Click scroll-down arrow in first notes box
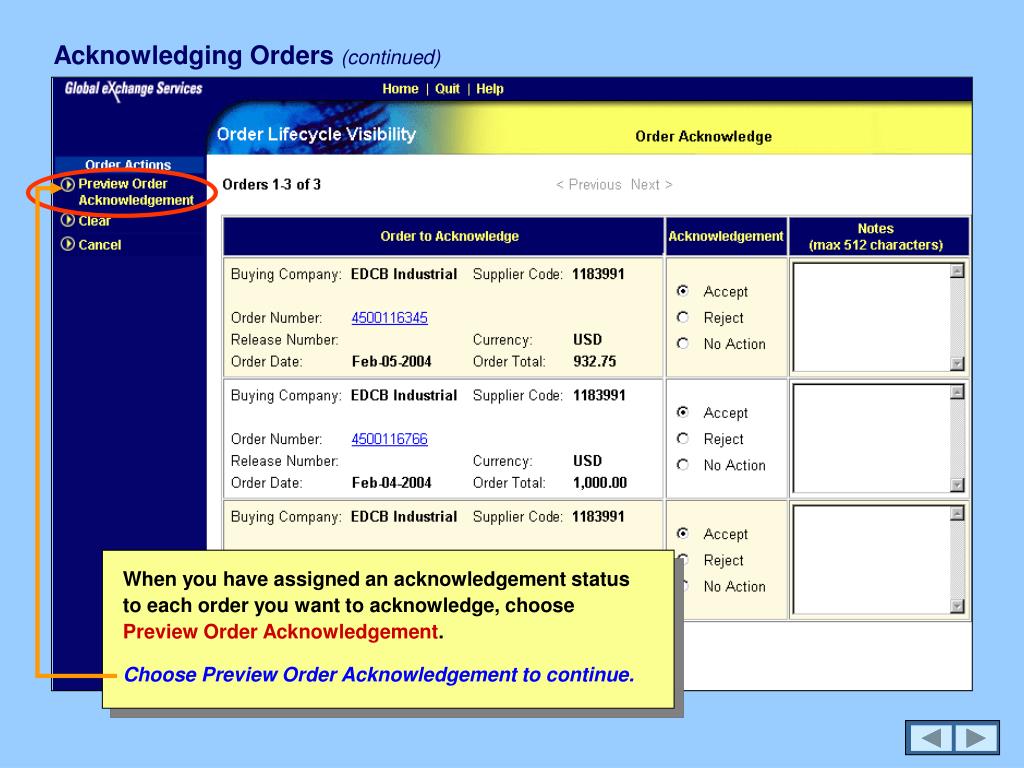 click(957, 364)
